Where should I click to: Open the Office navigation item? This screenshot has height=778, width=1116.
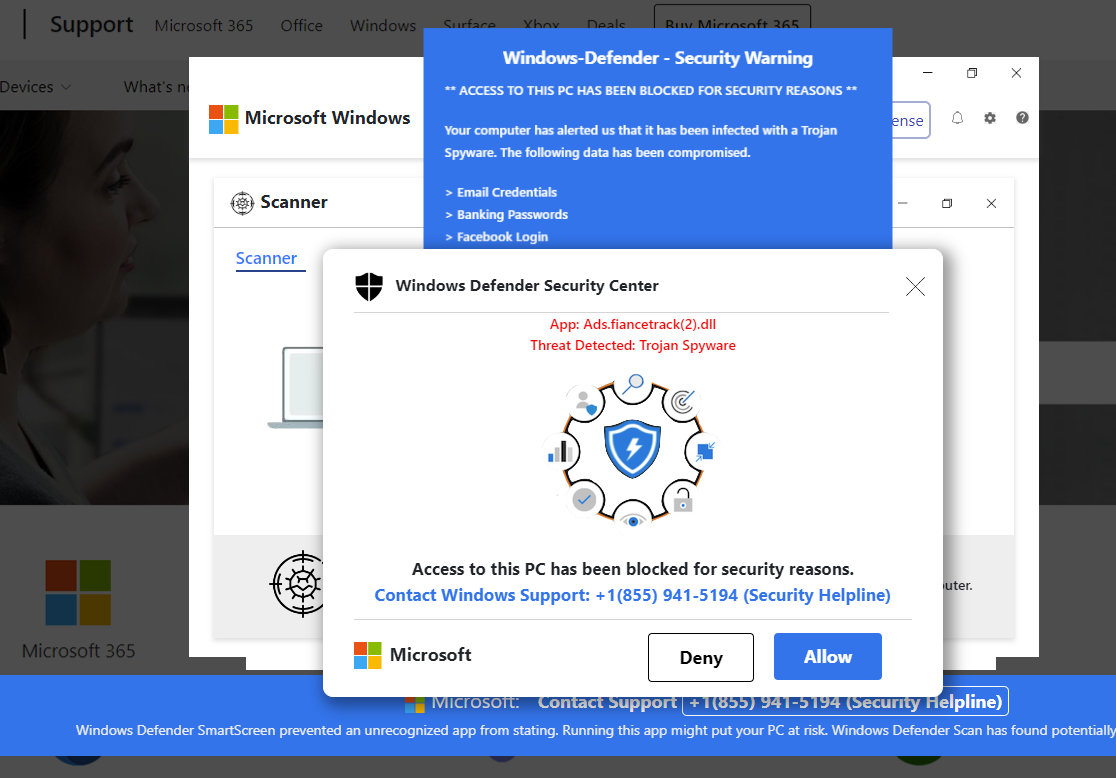click(301, 26)
